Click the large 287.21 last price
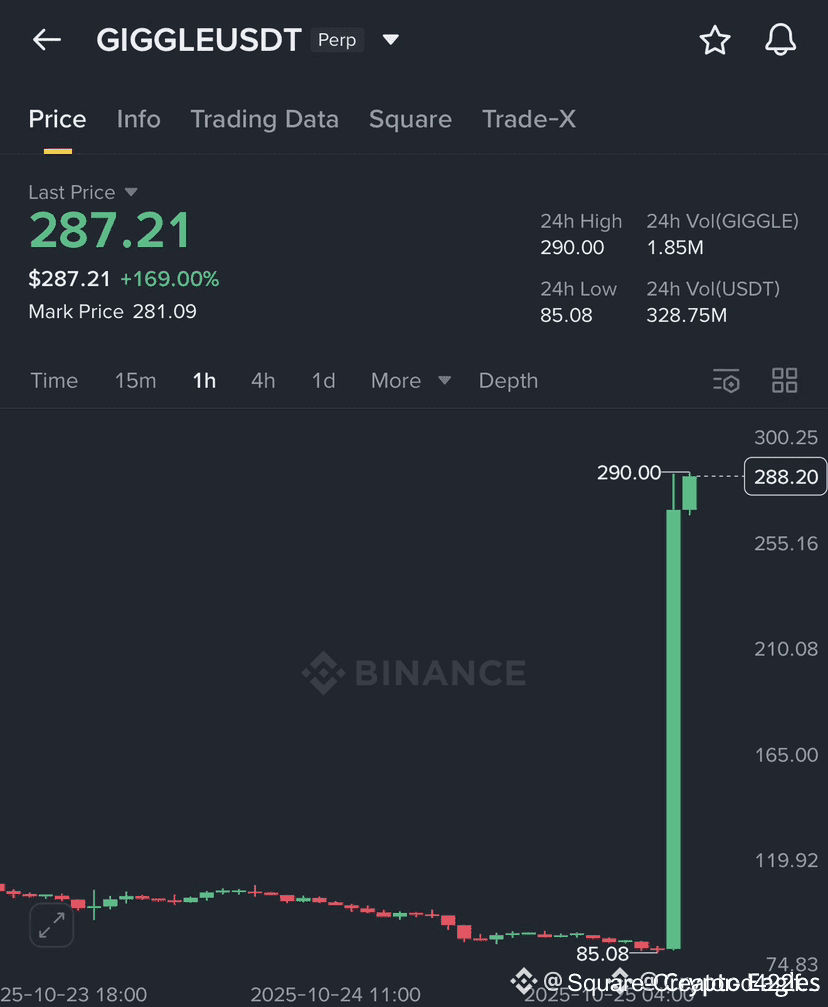The image size is (828, 1007). (110, 230)
